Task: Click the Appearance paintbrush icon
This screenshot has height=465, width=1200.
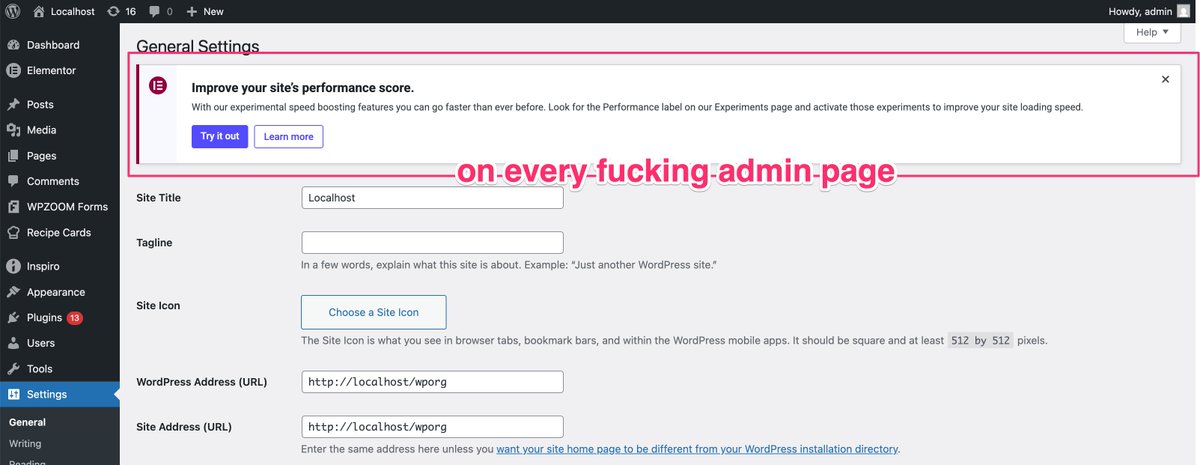Action: coord(13,292)
